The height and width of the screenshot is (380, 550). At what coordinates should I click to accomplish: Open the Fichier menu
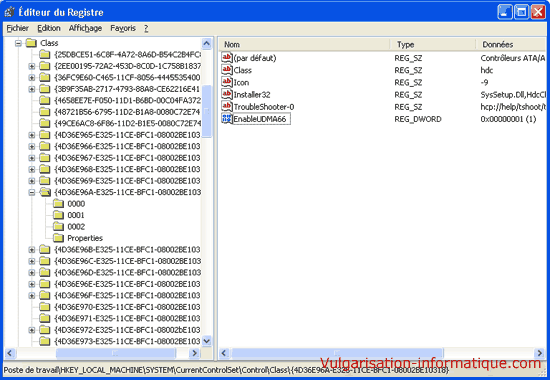pyautogui.click(x=18, y=28)
